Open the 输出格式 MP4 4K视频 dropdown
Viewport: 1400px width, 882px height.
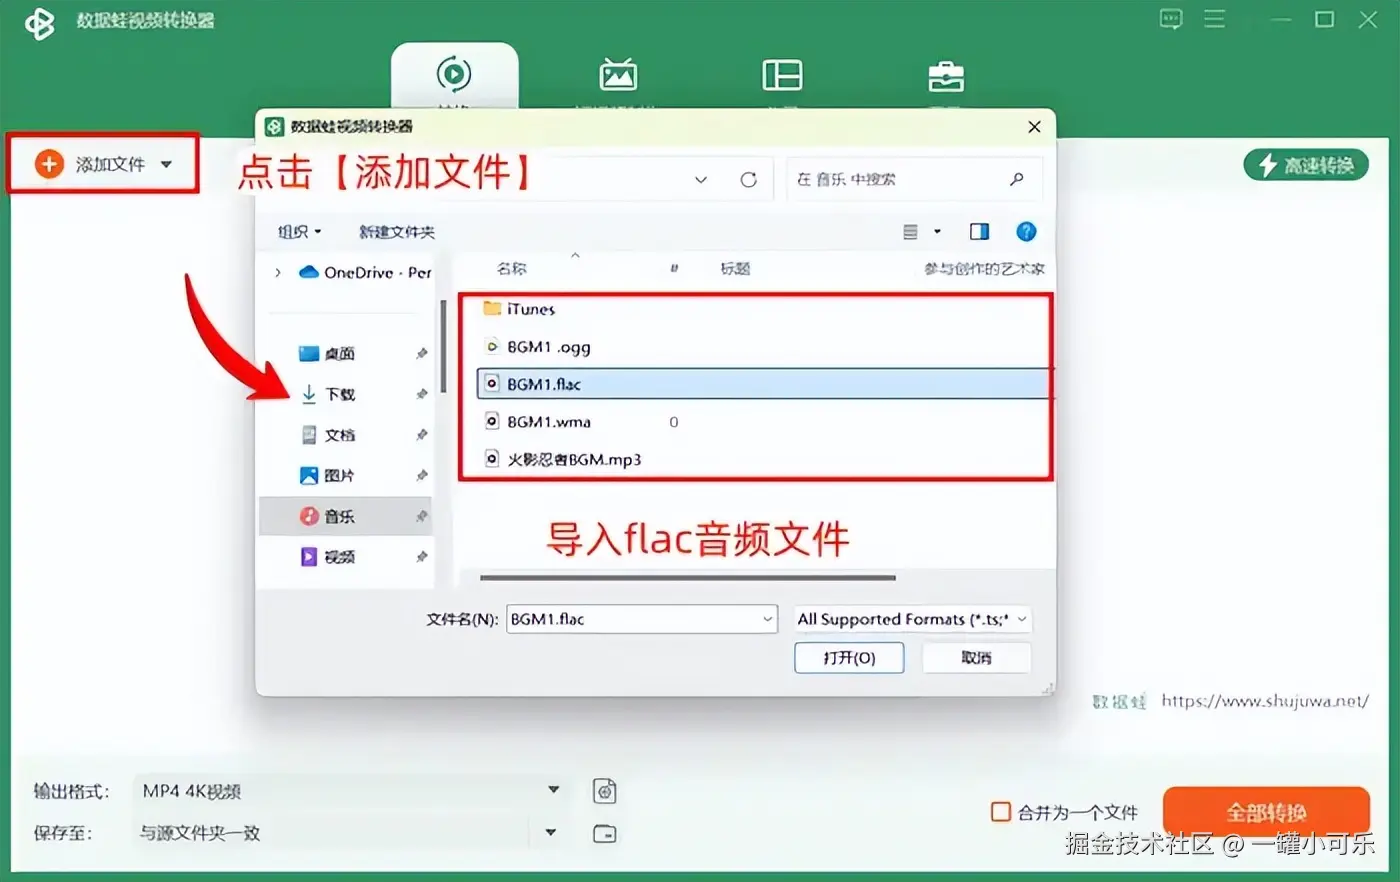point(350,791)
